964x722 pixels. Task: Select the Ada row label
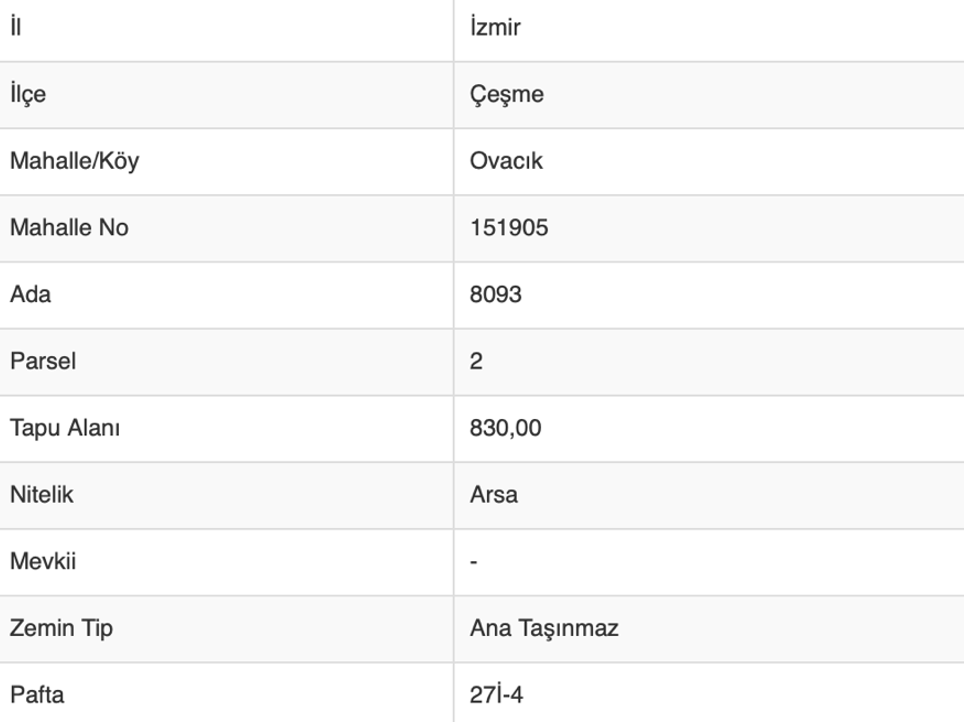click(x=30, y=295)
